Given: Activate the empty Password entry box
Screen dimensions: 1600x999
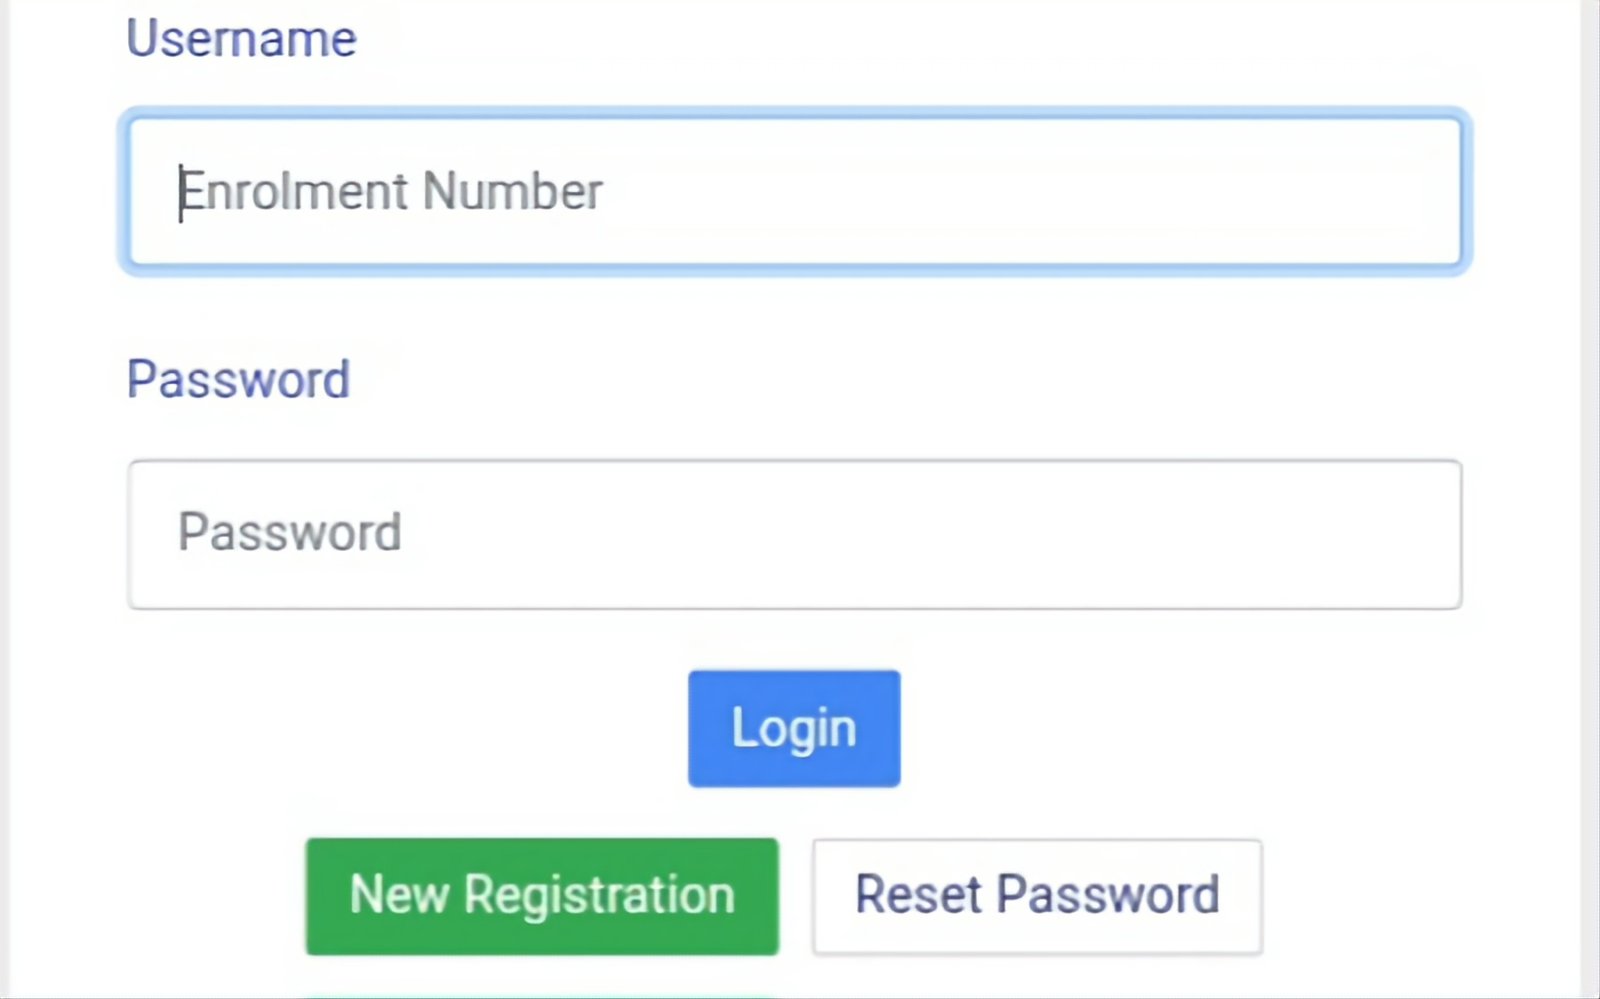Looking at the screenshot, I should (x=794, y=534).
